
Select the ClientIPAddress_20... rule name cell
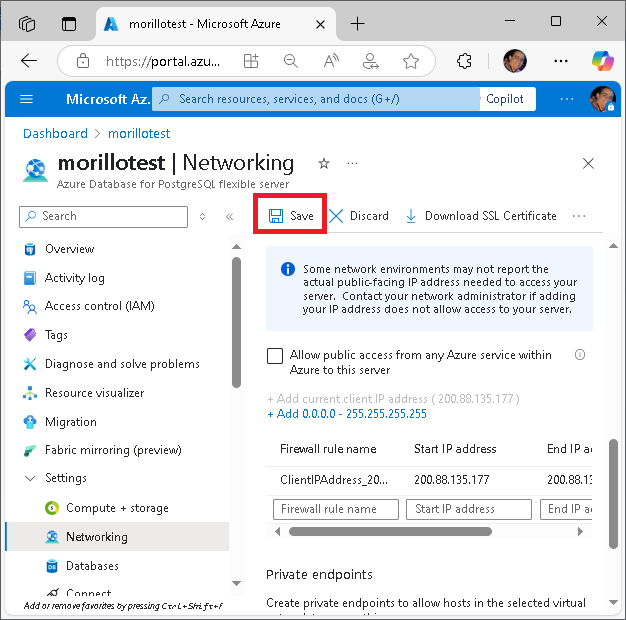[334, 479]
